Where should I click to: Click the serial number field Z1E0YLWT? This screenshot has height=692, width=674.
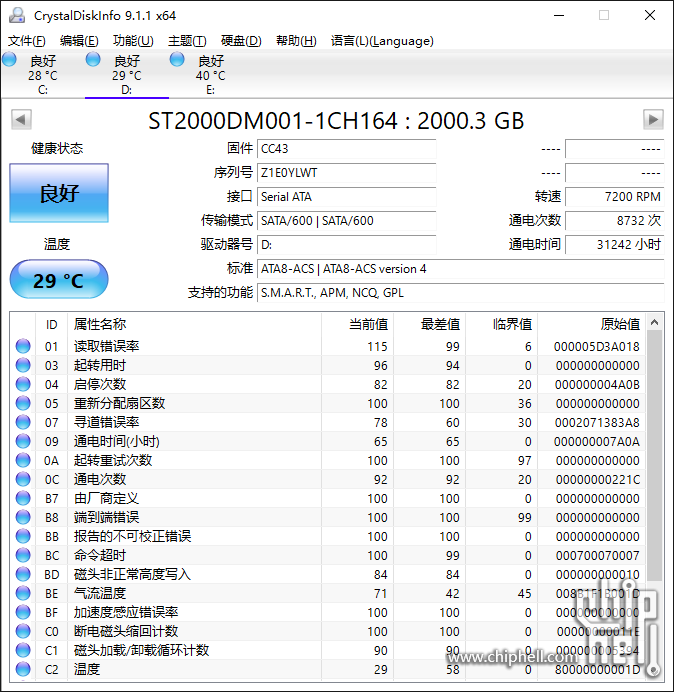346,173
